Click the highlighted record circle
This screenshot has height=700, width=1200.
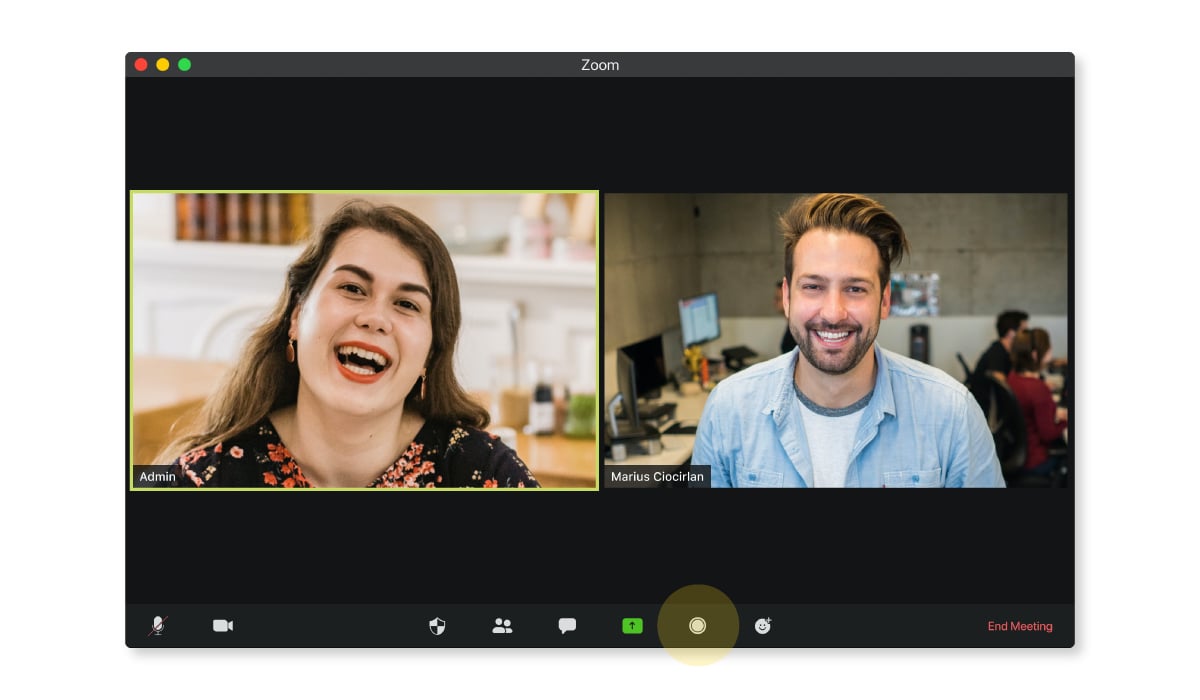pyautogui.click(x=698, y=626)
